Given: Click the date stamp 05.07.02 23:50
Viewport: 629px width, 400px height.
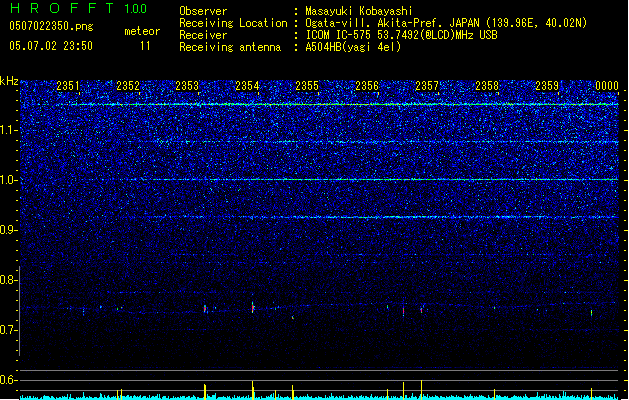Looking at the screenshot, I should pos(51,46).
